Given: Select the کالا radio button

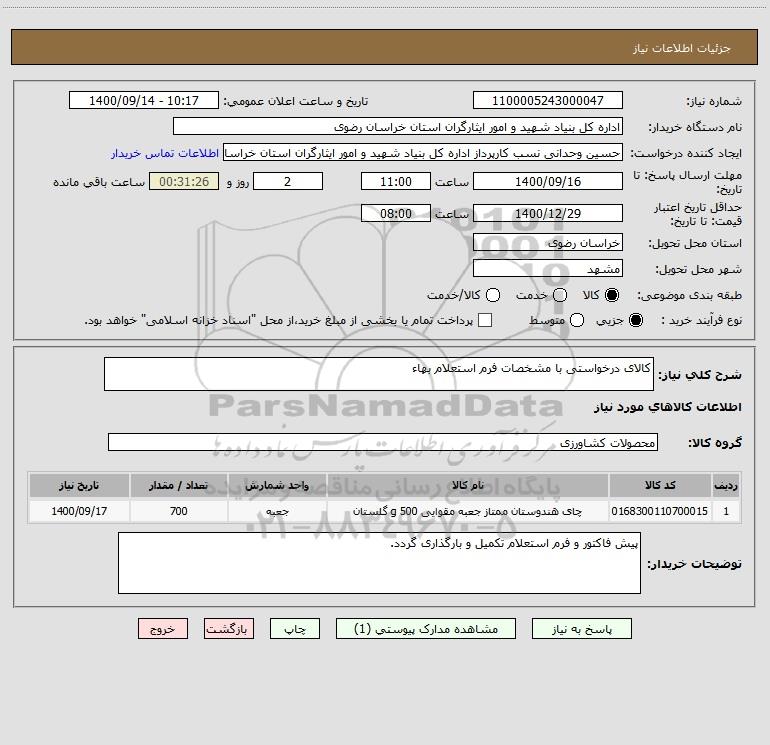Looking at the screenshot, I should click(x=612, y=295).
